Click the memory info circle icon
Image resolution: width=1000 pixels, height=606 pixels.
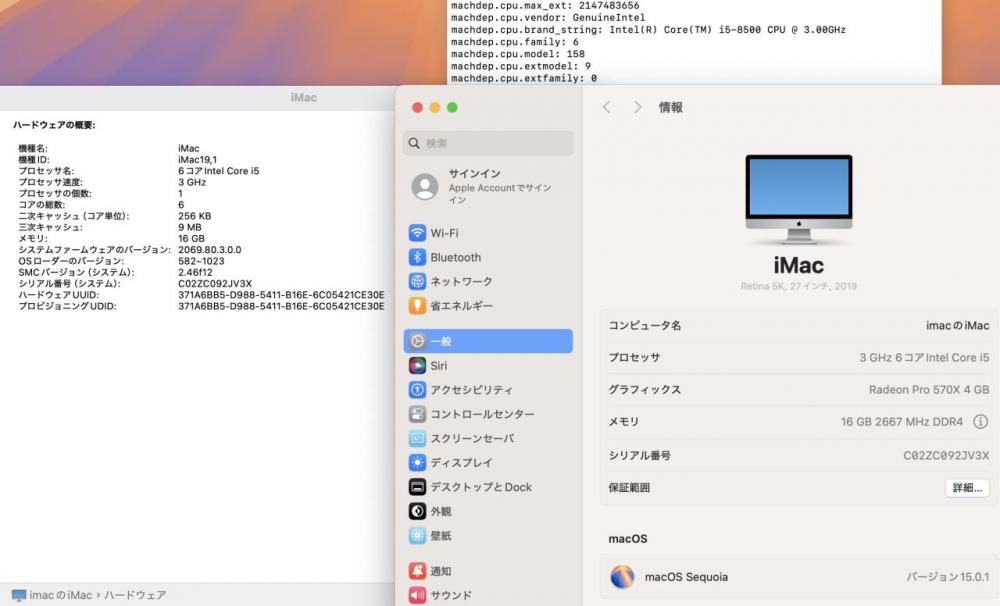pos(980,422)
